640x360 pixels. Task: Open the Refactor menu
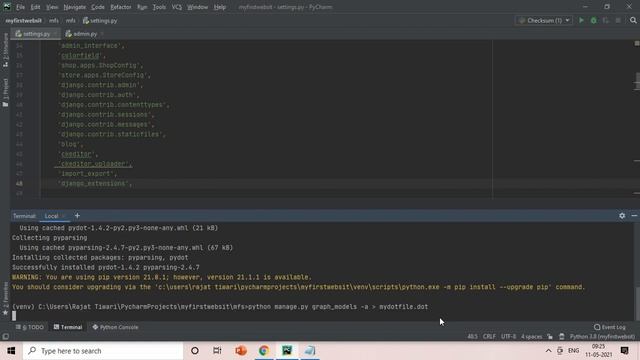click(121, 7)
